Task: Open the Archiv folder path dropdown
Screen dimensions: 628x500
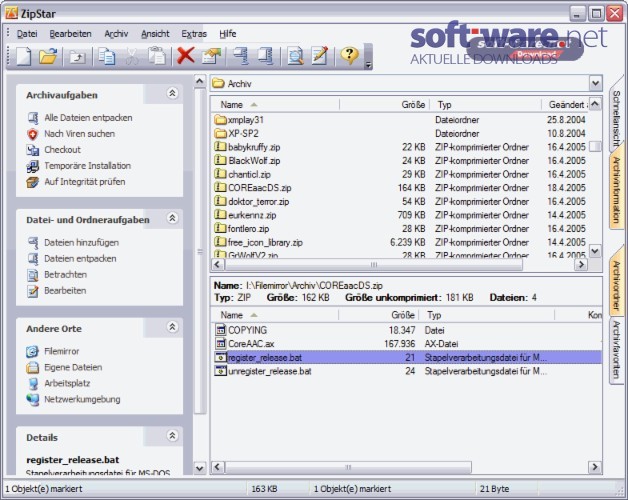Action: [x=595, y=83]
